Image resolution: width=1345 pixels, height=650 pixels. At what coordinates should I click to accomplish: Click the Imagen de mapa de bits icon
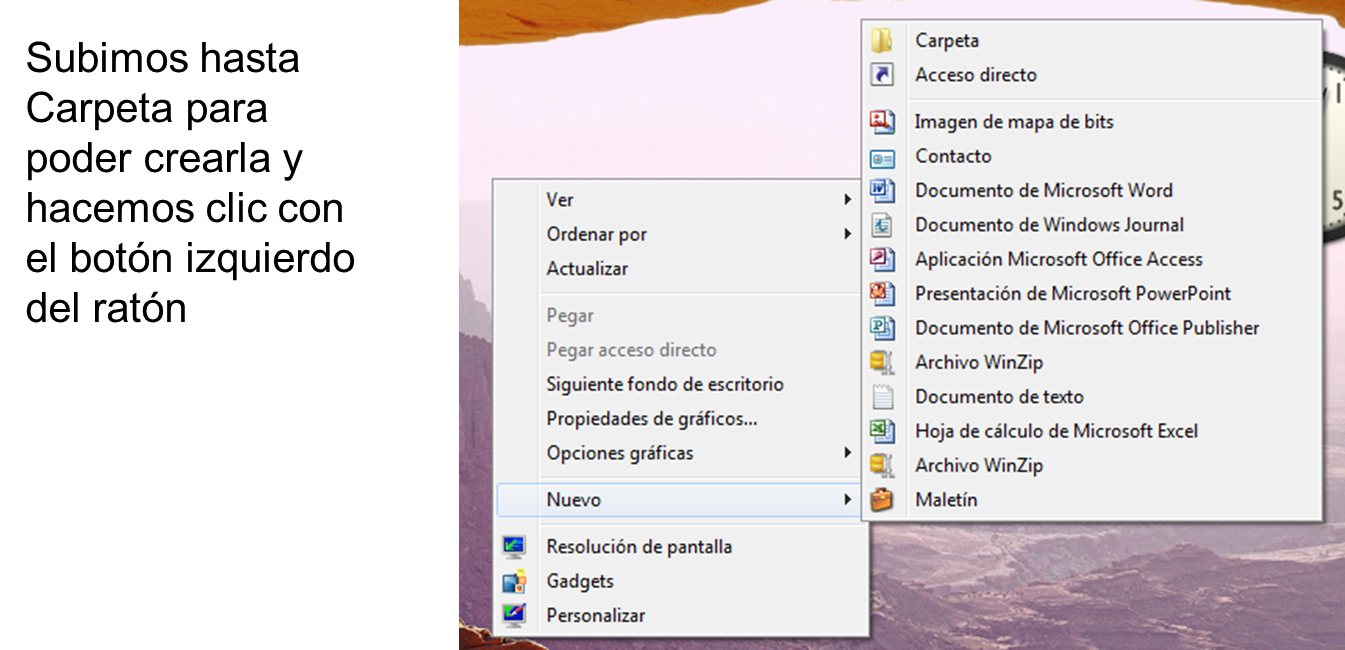pyautogui.click(x=884, y=121)
